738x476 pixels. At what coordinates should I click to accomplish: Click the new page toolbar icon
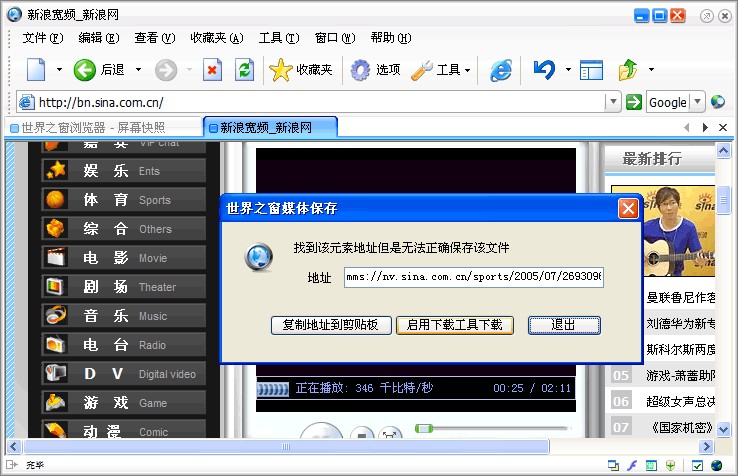pos(36,70)
